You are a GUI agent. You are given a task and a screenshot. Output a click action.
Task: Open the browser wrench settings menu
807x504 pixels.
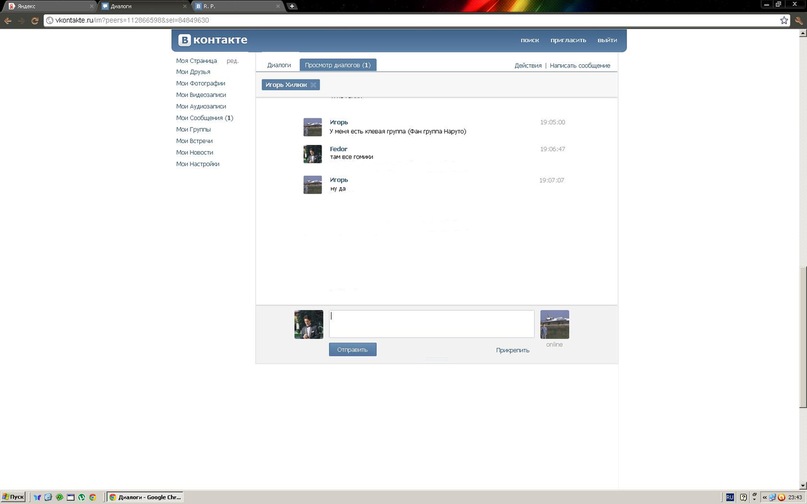[x=798, y=20]
